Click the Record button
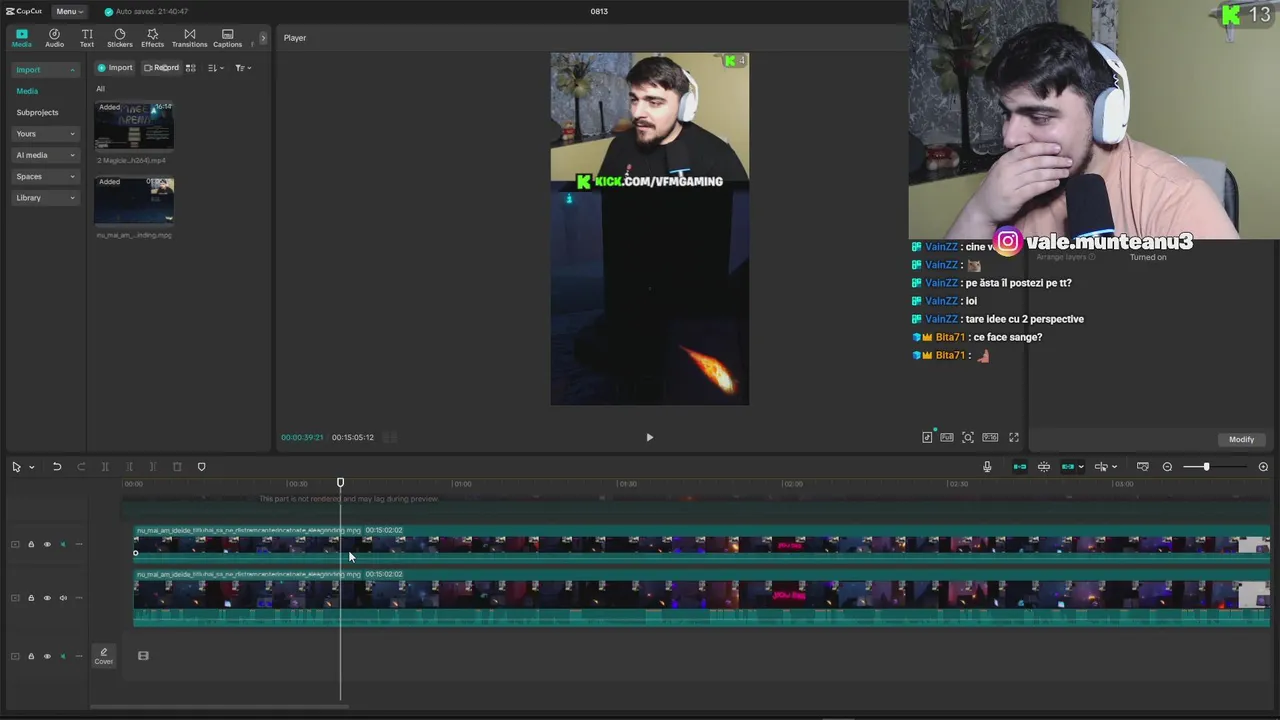Viewport: 1280px width, 720px height. click(161, 68)
